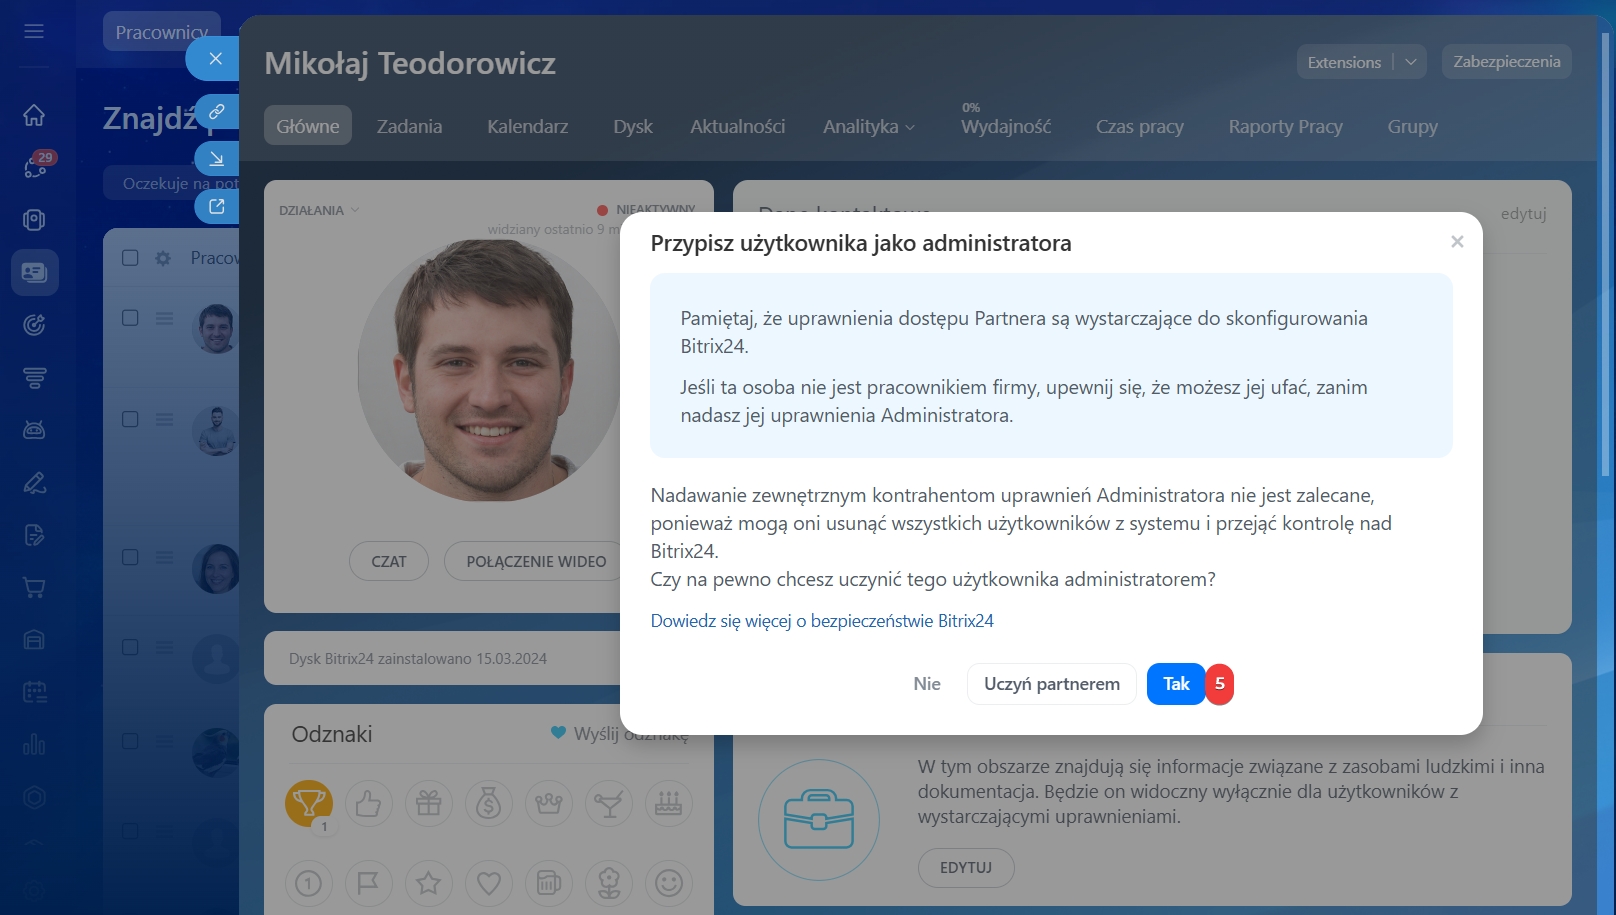Open notifications icon with 29 badge
The height and width of the screenshot is (915, 1616).
click(x=36, y=166)
